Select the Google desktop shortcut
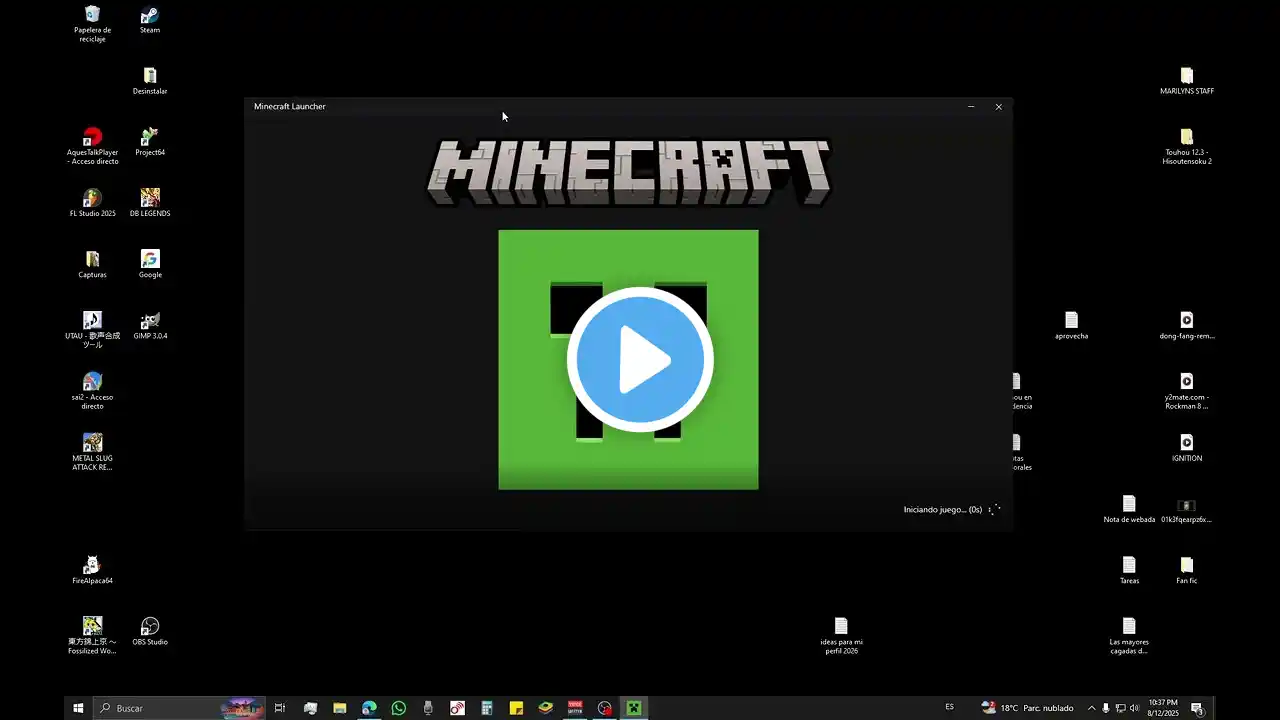The image size is (1280, 720). point(150,263)
